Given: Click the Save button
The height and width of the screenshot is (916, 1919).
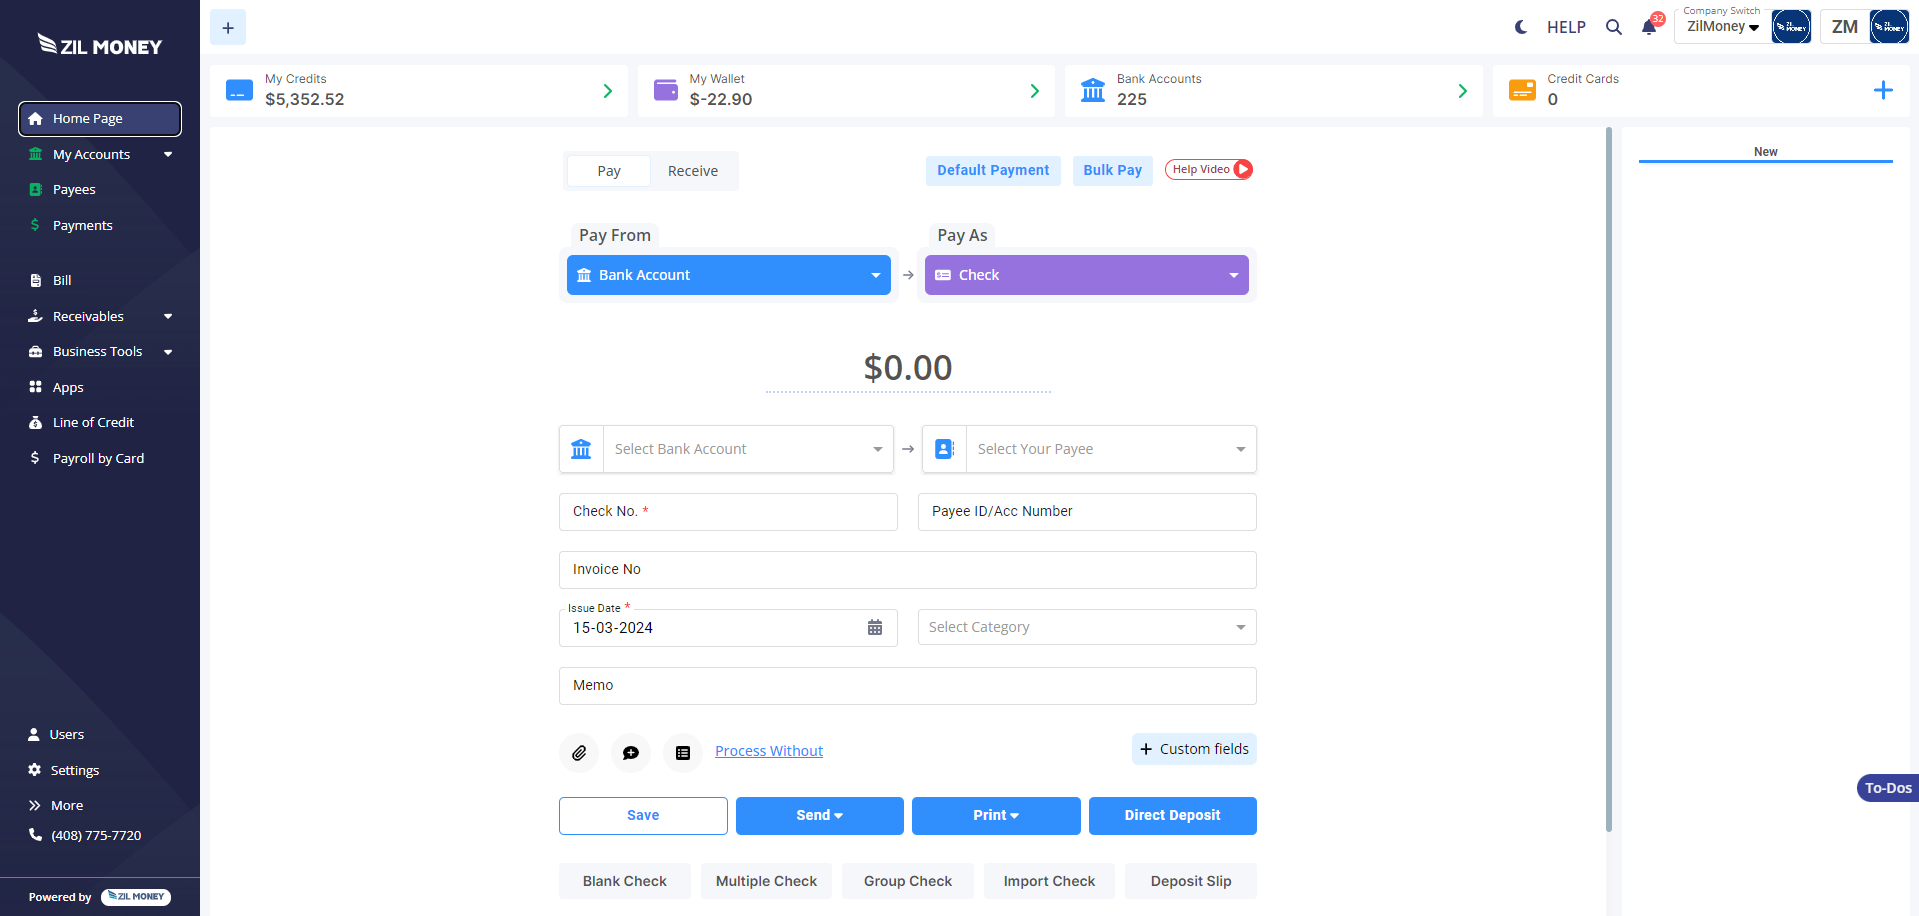Looking at the screenshot, I should coord(643,816).
